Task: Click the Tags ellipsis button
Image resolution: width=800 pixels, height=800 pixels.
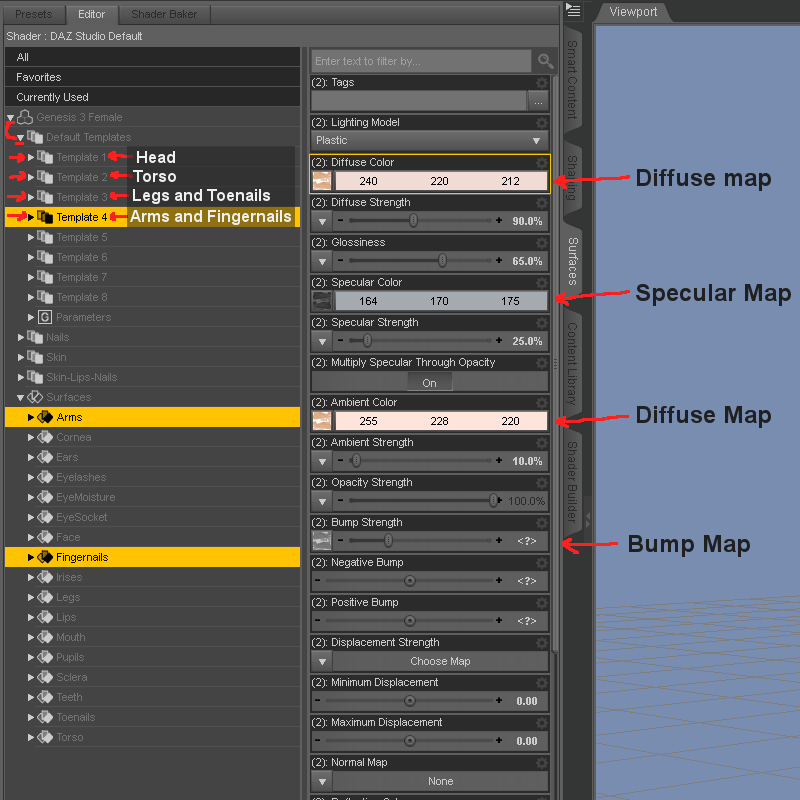Action: [x=538, y=101]
